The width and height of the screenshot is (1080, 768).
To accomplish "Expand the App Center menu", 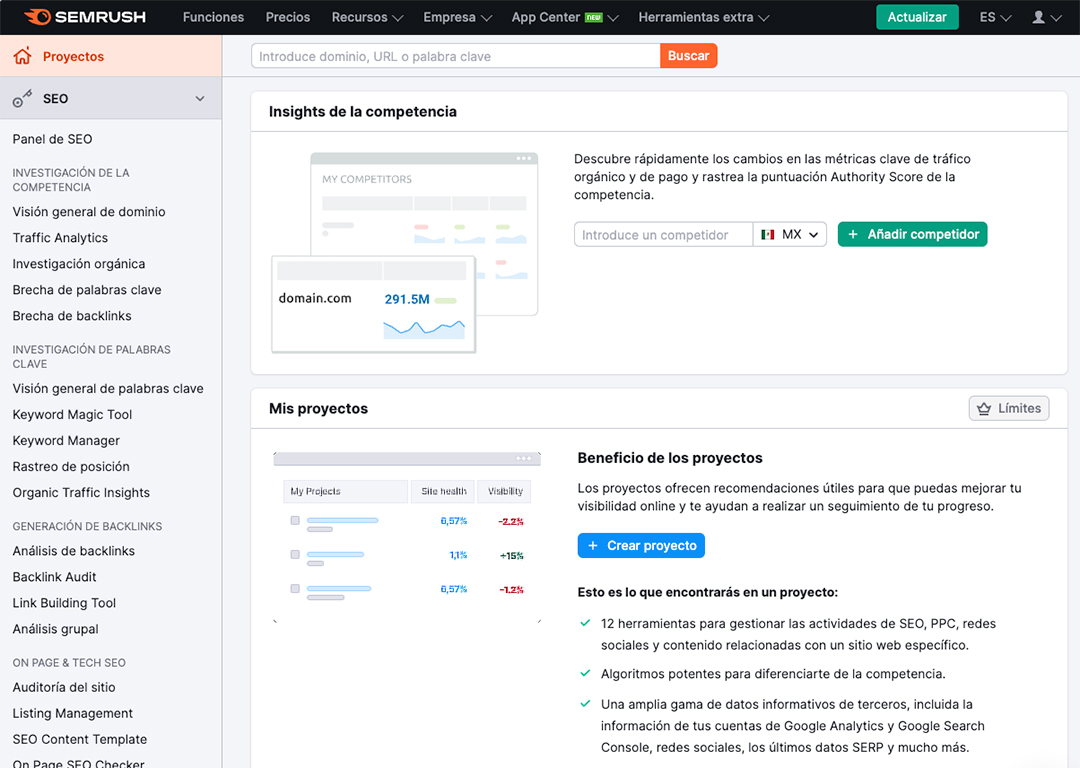I will [565, 17].
